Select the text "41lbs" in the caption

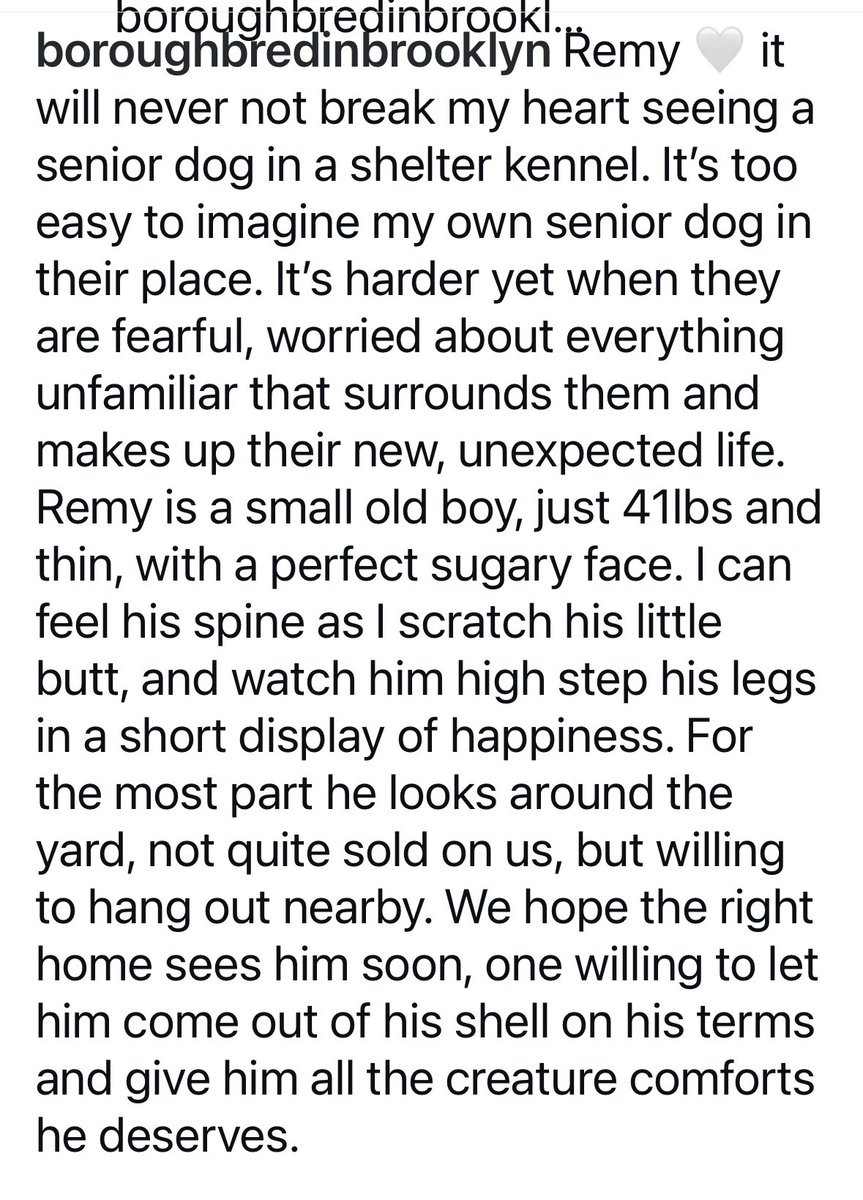(x=693, y=511)
